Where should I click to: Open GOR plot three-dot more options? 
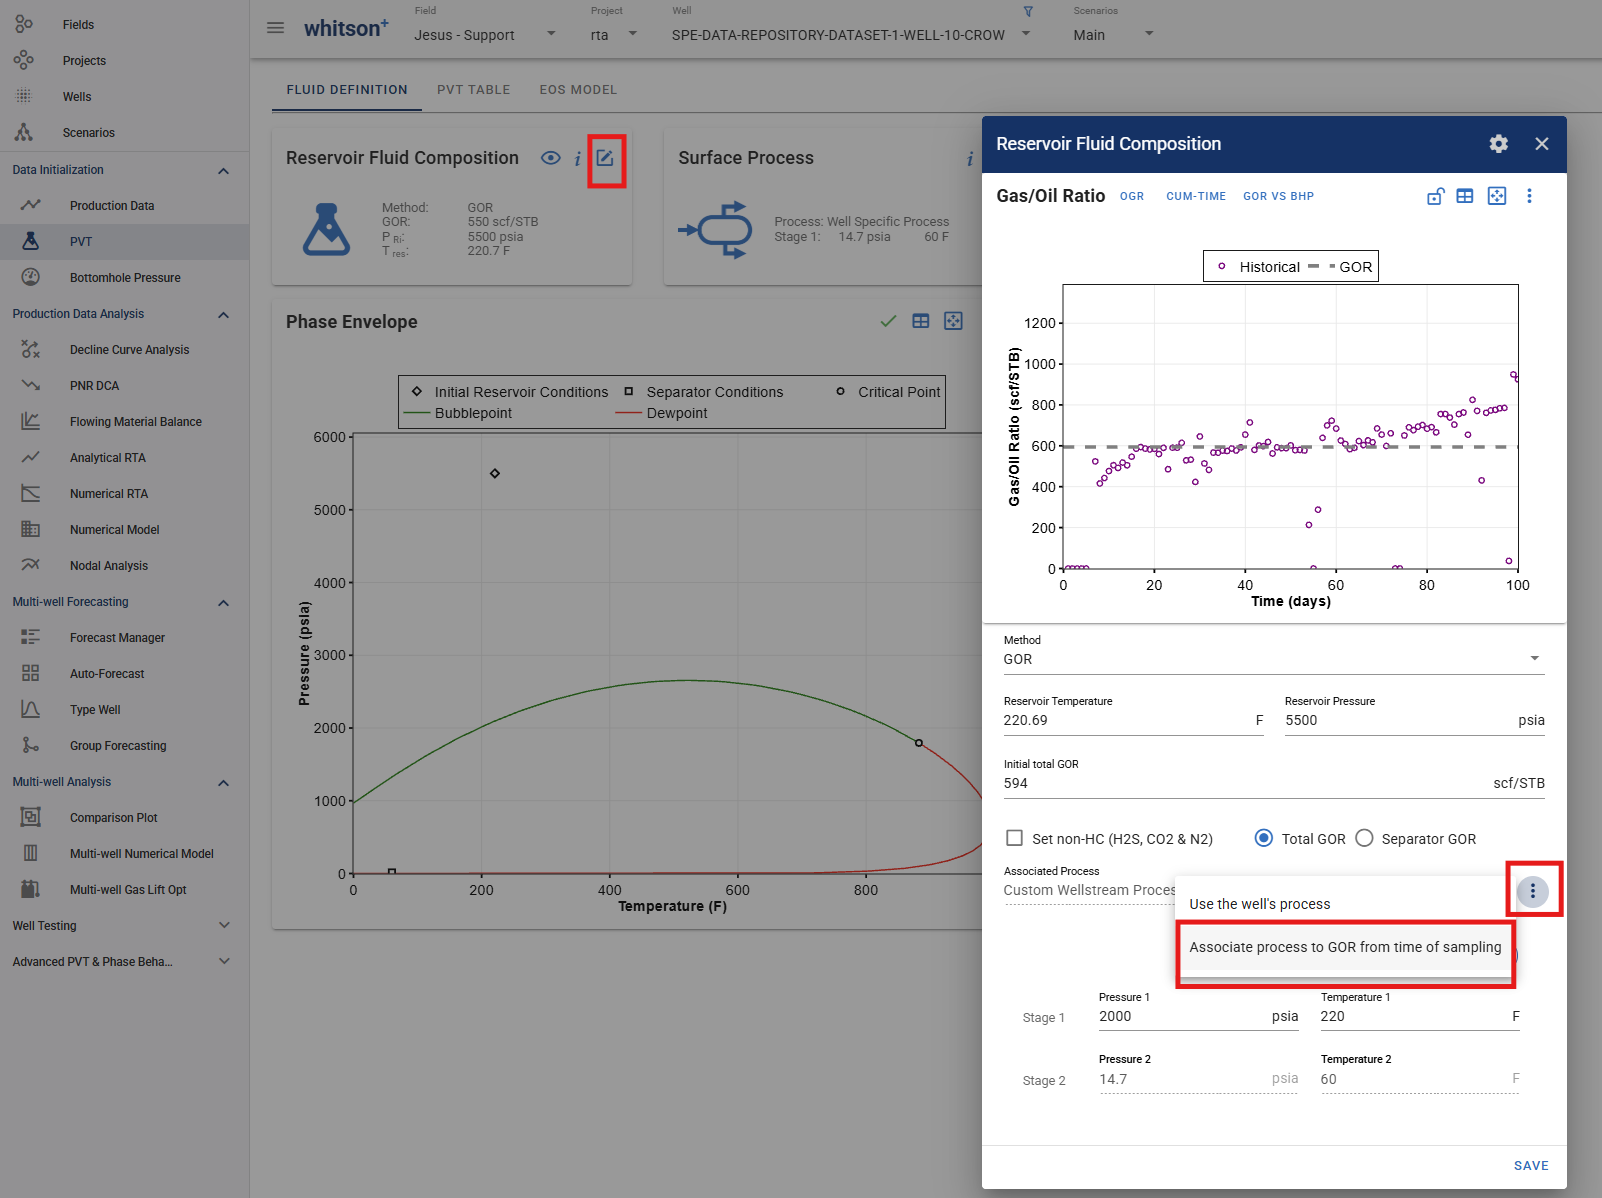1529,196
